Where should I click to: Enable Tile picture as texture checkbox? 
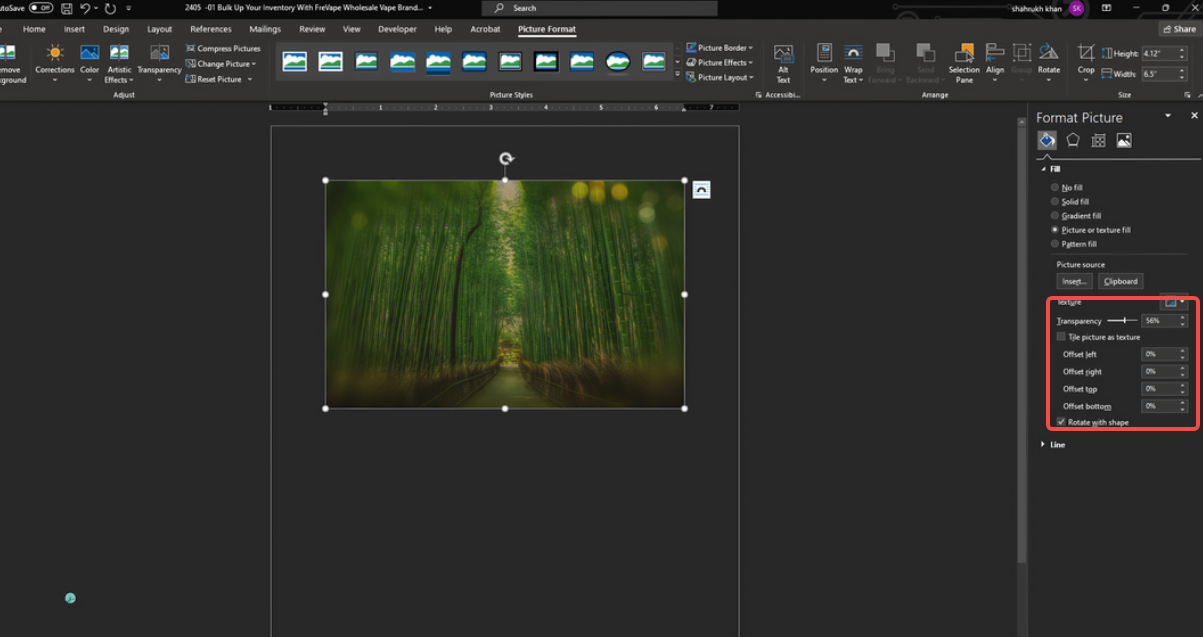(1061, 337)
